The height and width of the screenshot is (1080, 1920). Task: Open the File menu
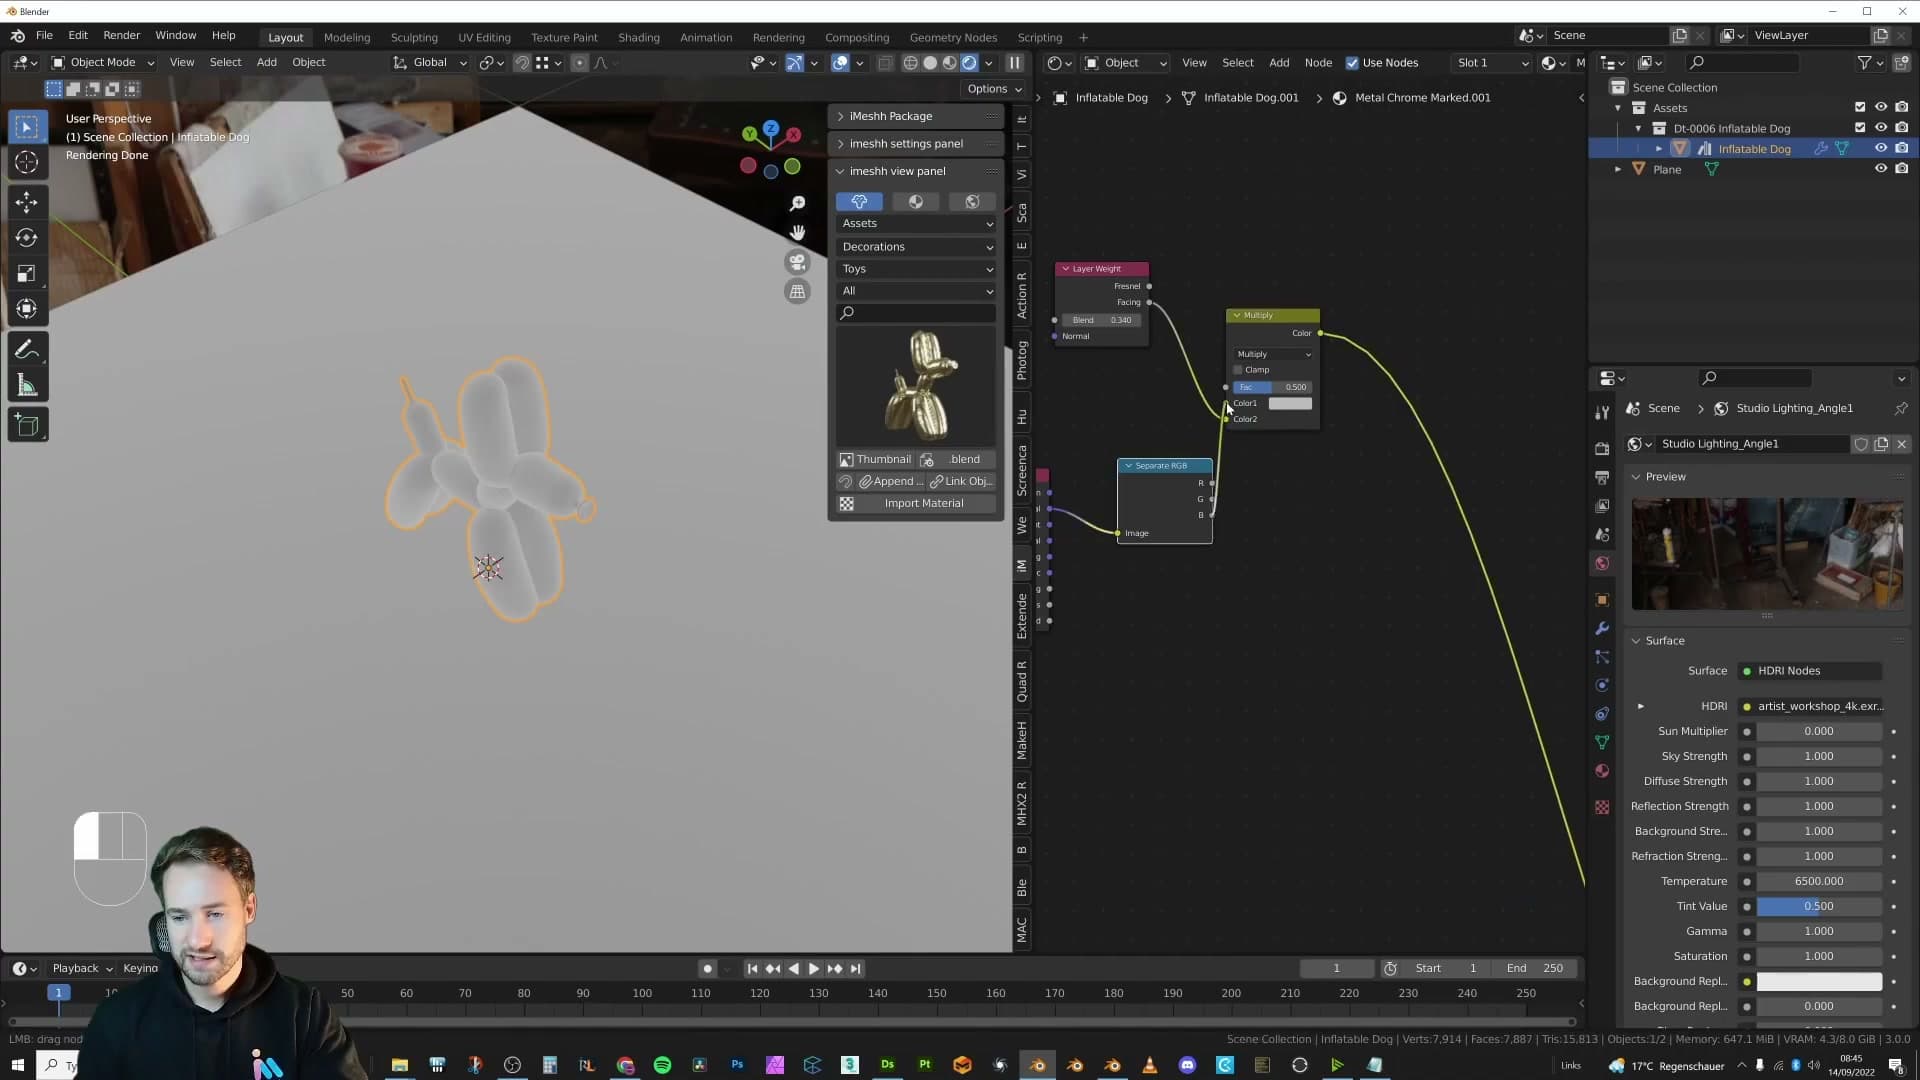point(44,36)
